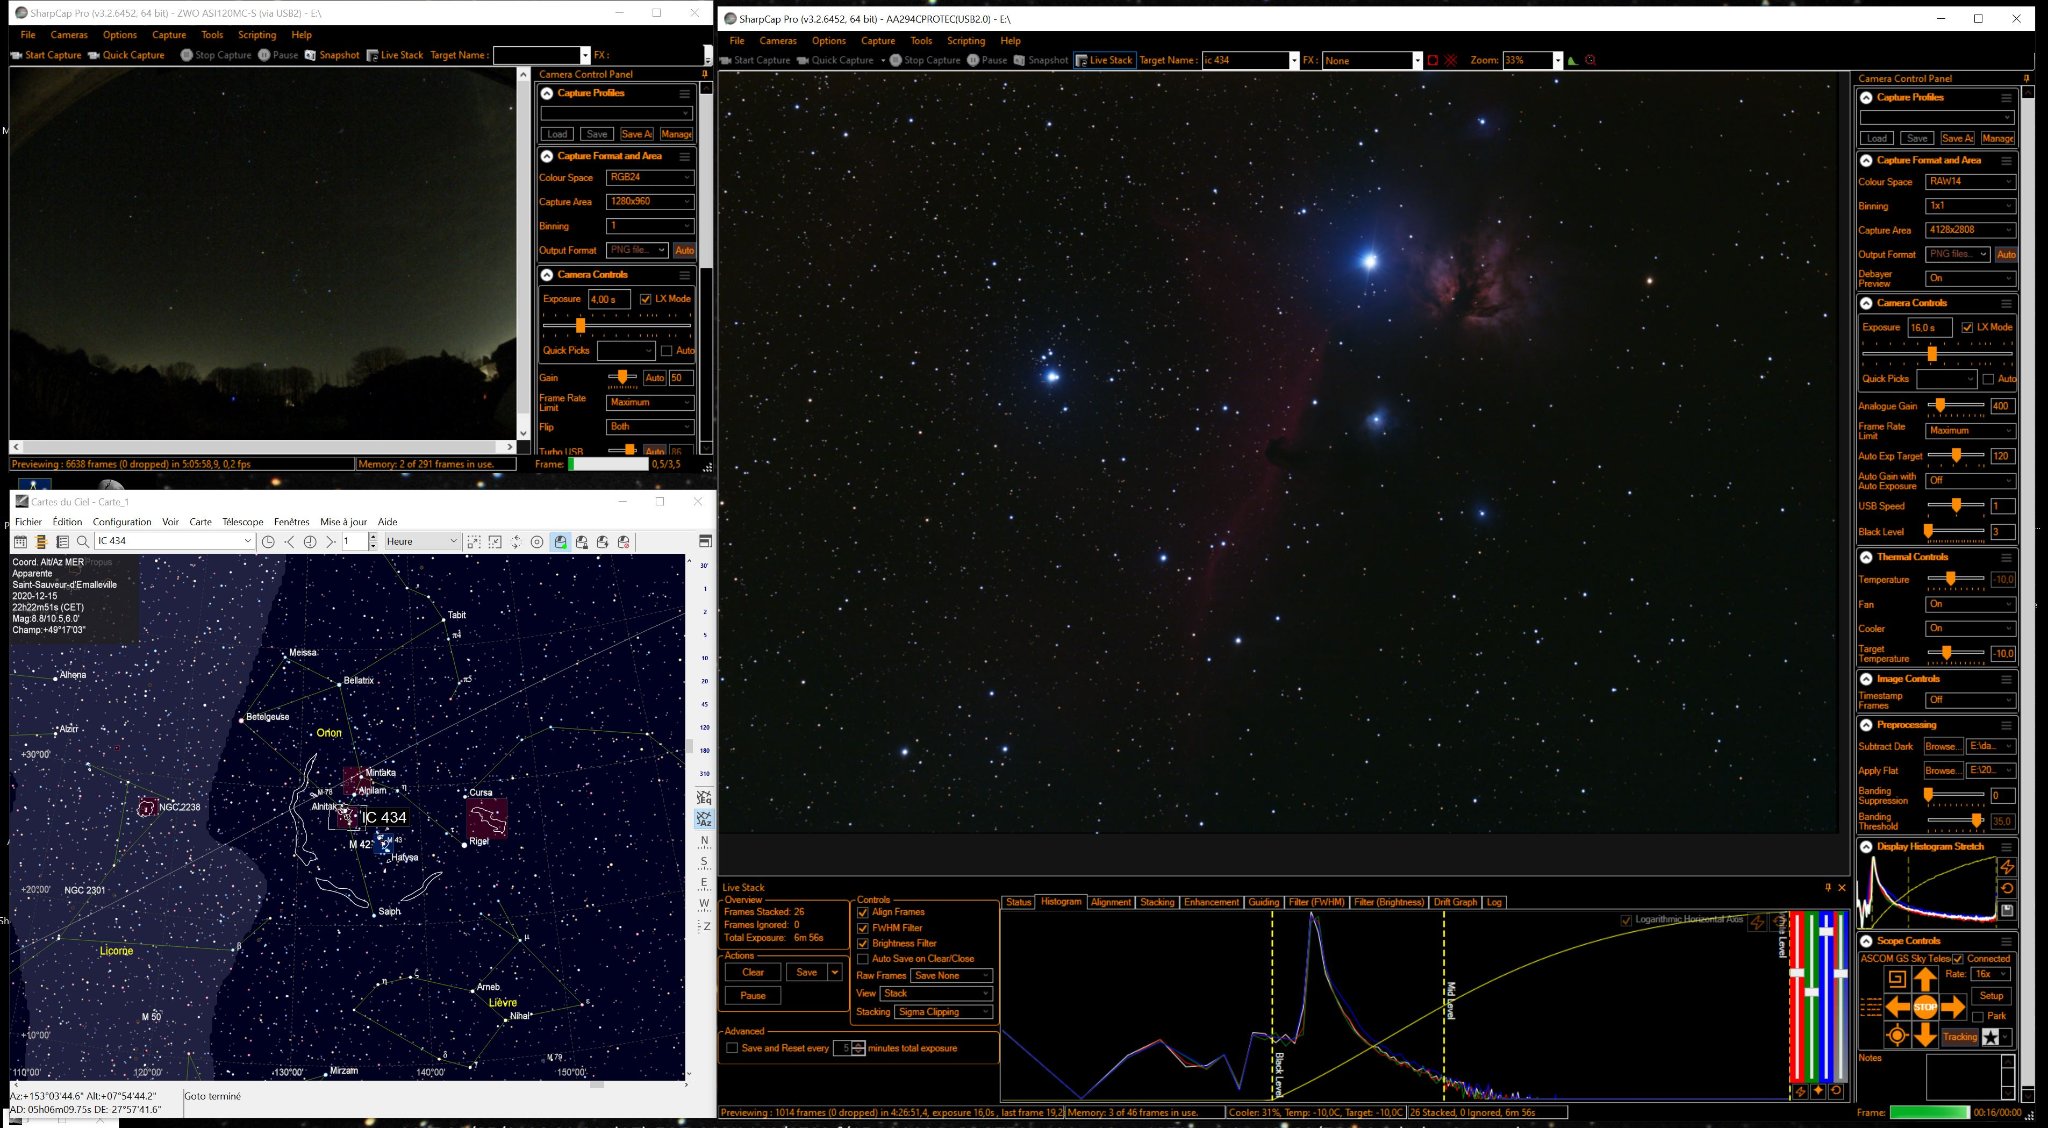Click the crosshair target icon in Scope Controls

(1896, 1036)
